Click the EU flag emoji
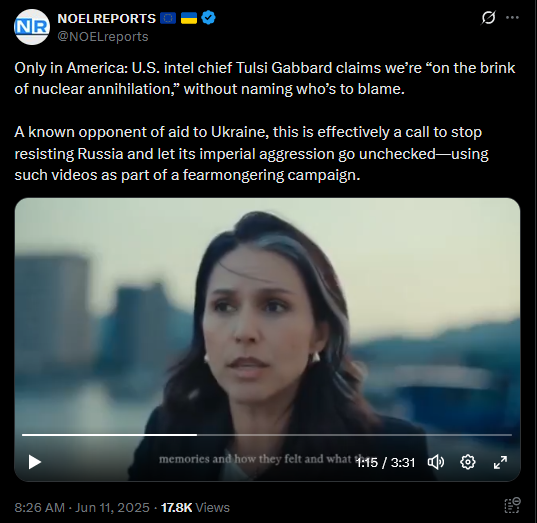Viewport: 537px width, 523px height. click(168, 18)
